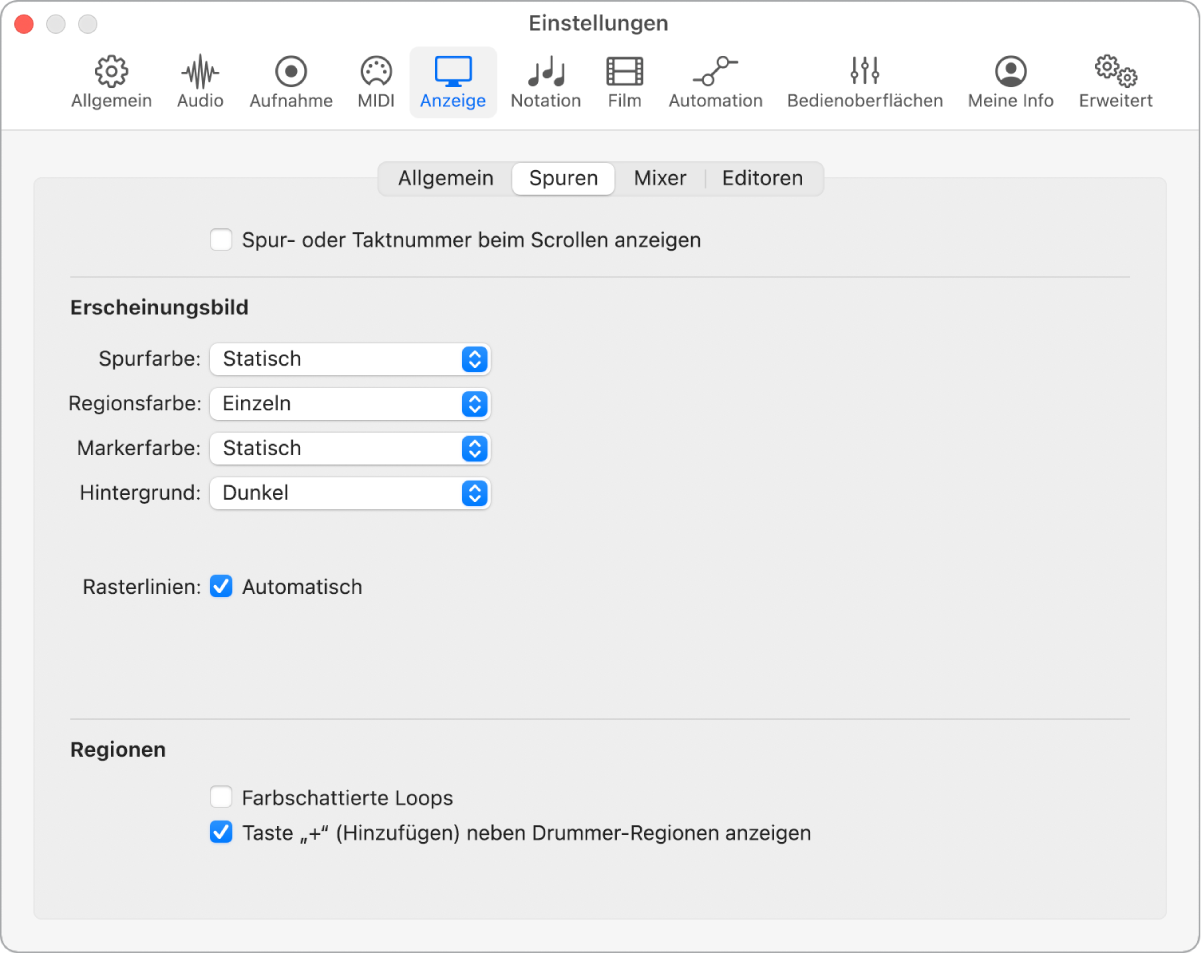Viewport: 1202px width, 955px height.
Task: Open the Regionsfarbe dropdown
Action: coord(350,404)
